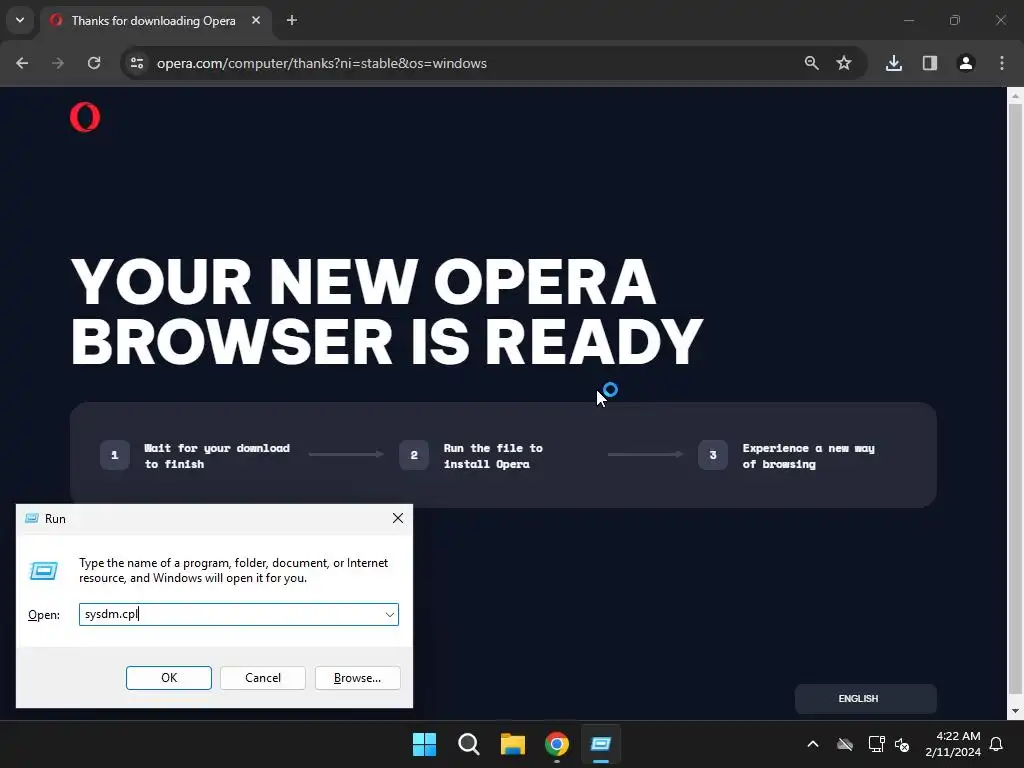Click the address bar URL

click(x=321, y=63)
